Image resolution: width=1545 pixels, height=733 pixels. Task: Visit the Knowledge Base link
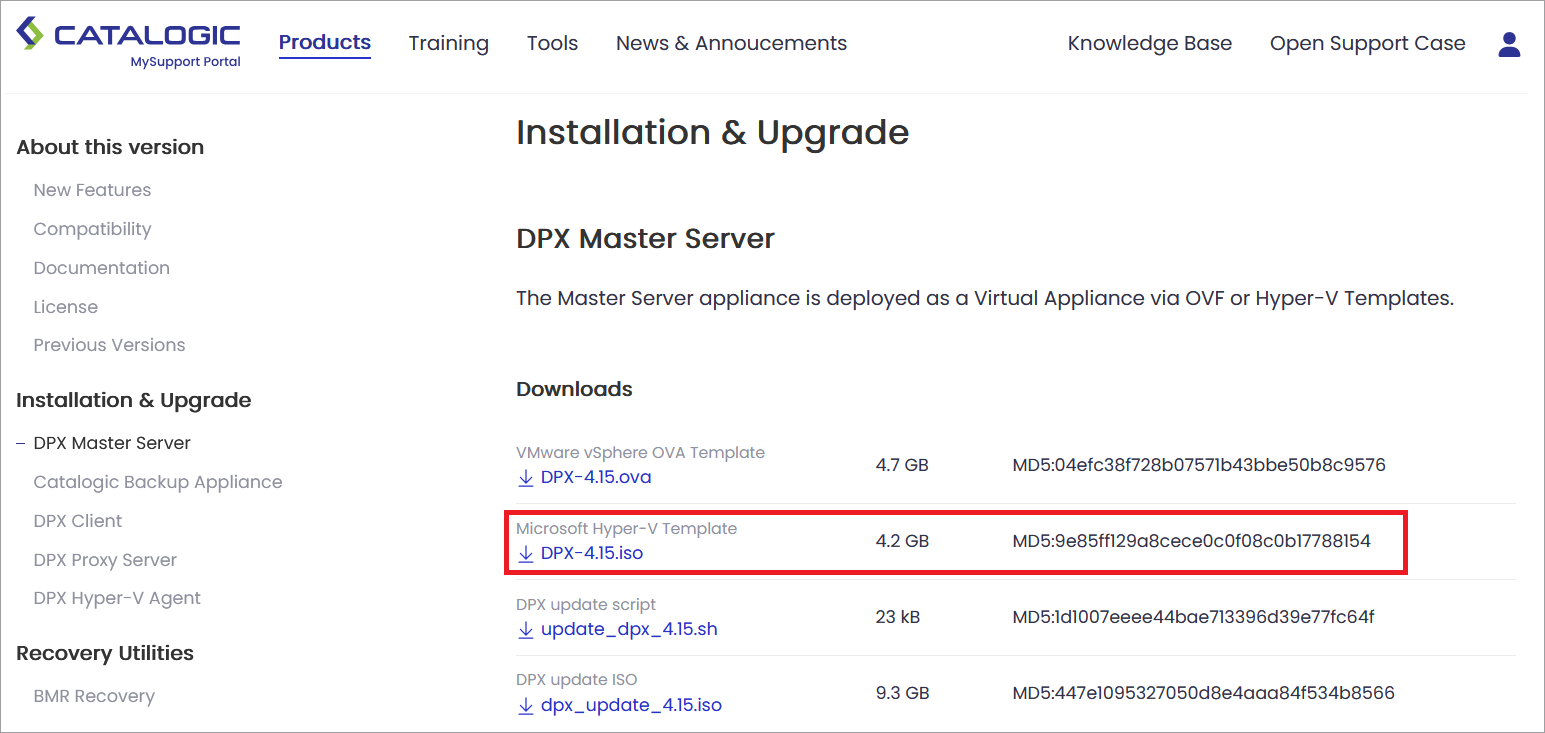(x=1149, y=44)
